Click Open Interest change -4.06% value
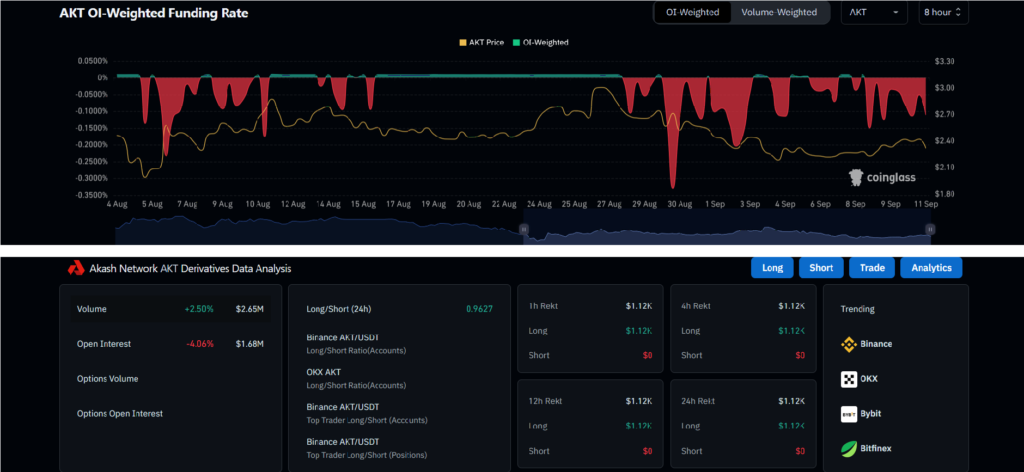 click(199, 343)
